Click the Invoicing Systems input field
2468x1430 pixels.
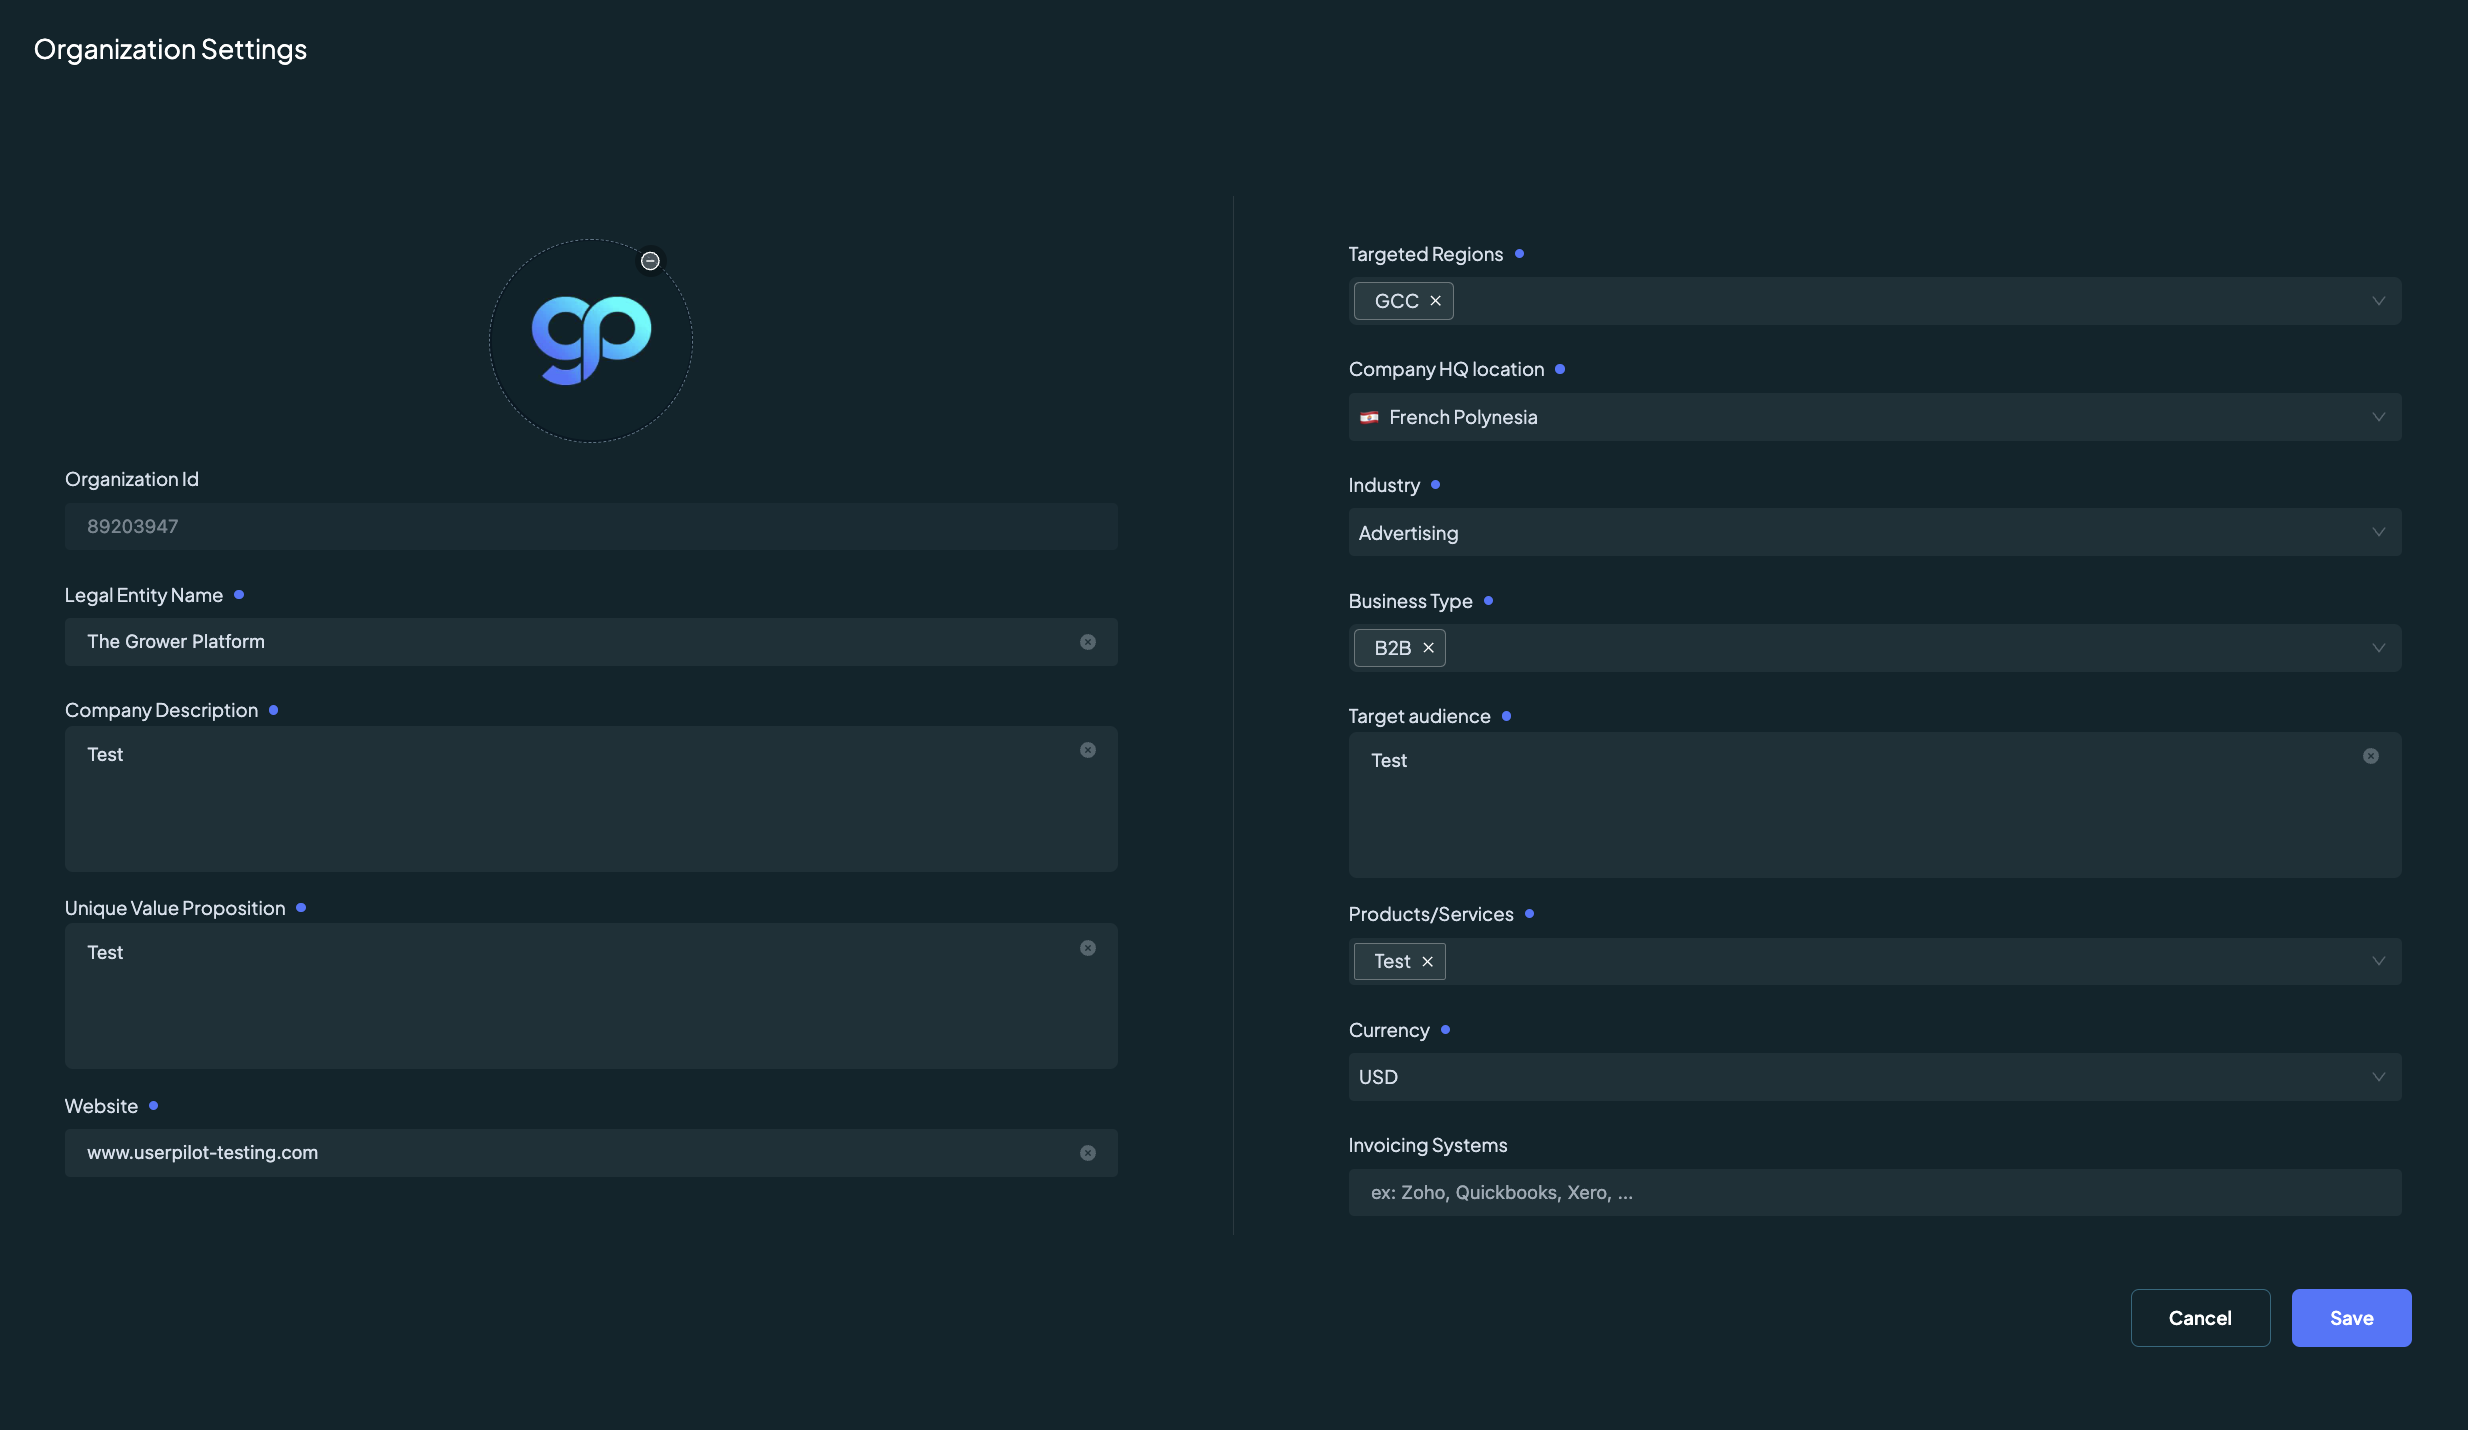(1875, 1193)
